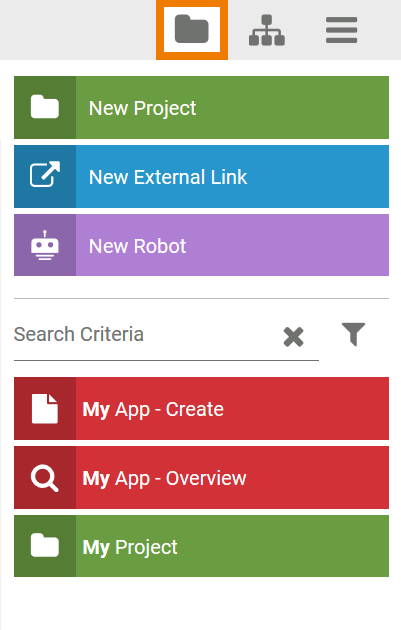Click the magnifier icon on My App - Overview

pos(45,478)
